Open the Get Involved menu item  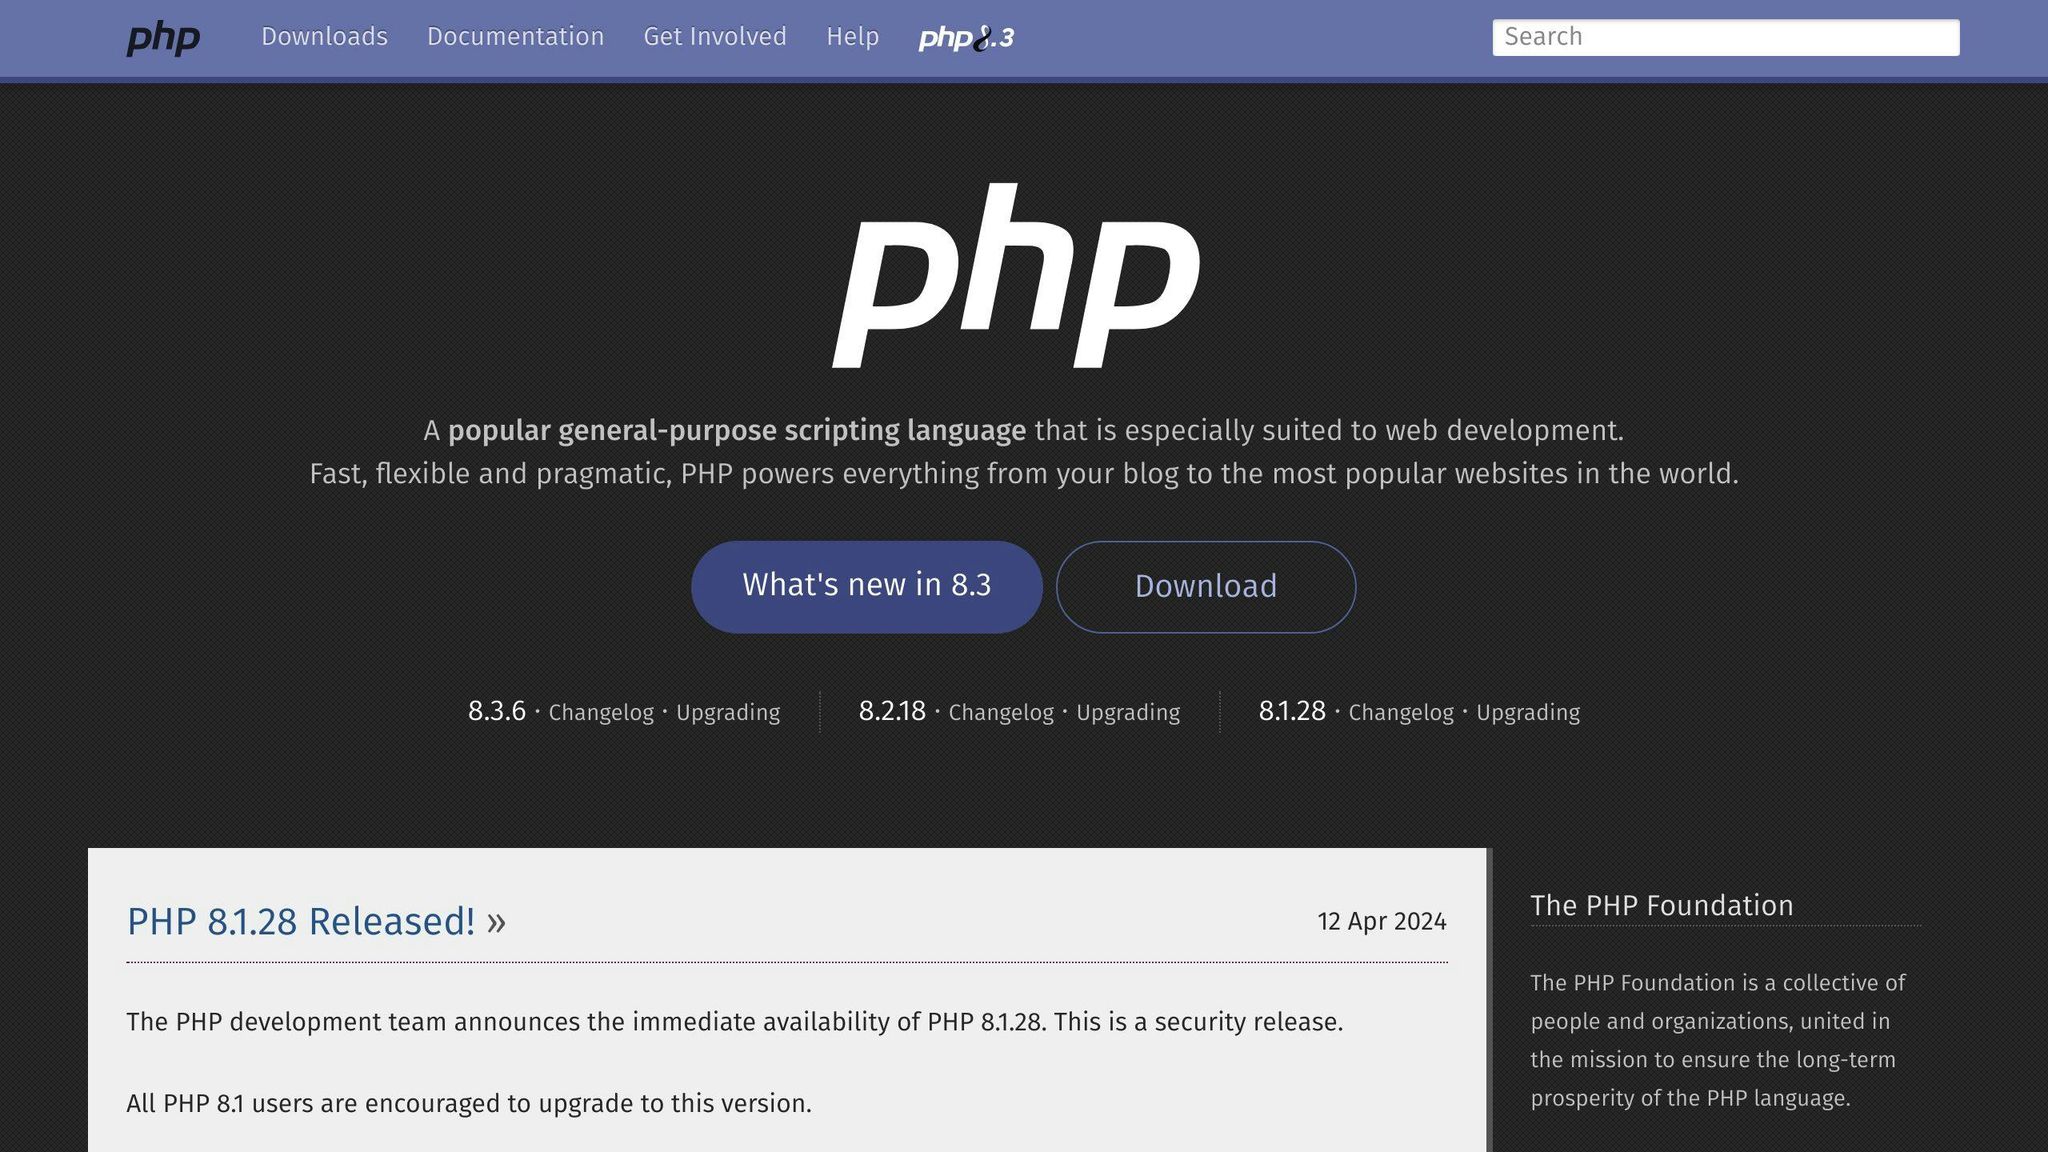coord(715,37)
